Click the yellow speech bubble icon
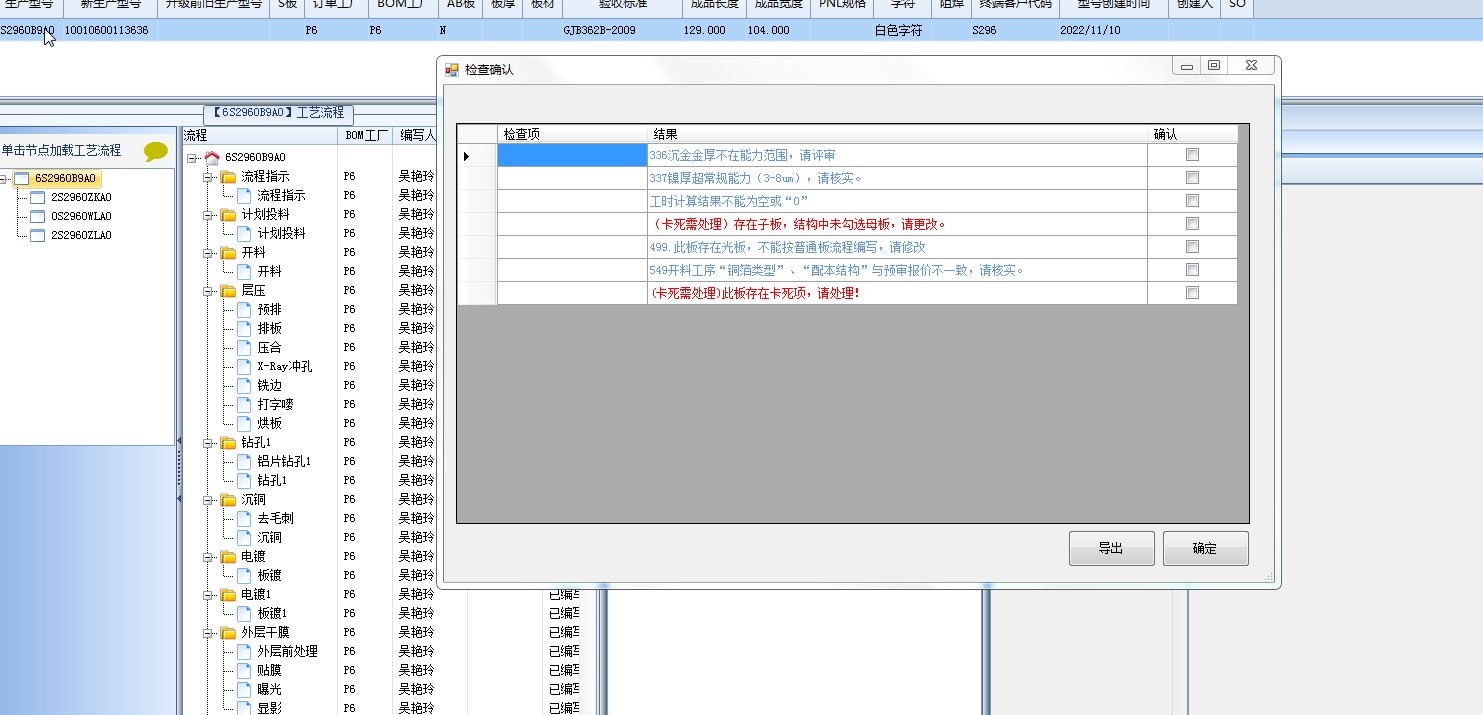The height and width of the screenshot is (715, 1483). 156,151
